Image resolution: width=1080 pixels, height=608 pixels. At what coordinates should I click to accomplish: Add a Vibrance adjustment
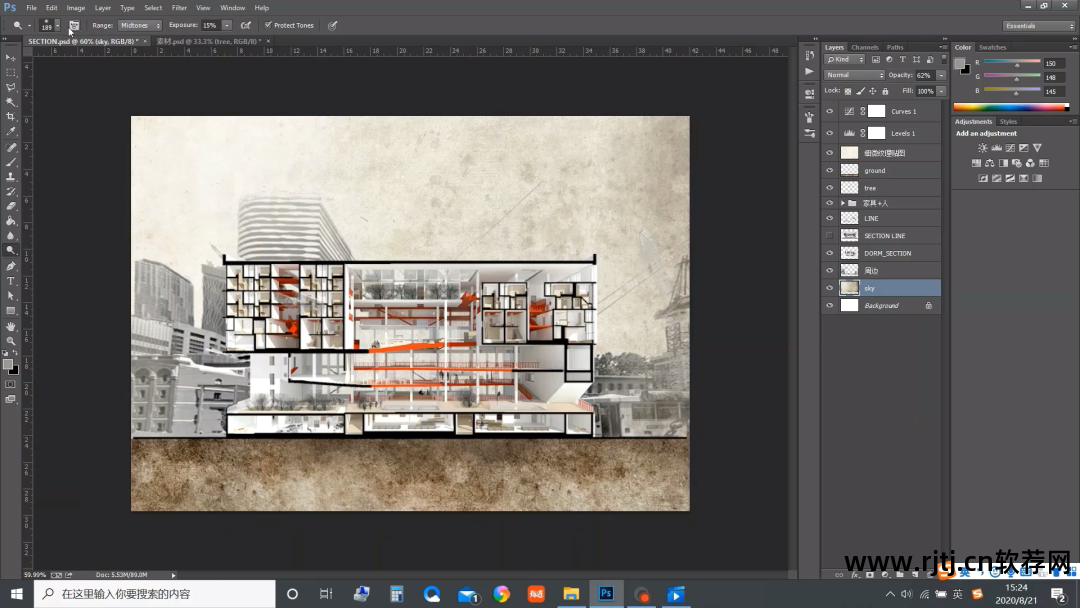(1037, 148)
